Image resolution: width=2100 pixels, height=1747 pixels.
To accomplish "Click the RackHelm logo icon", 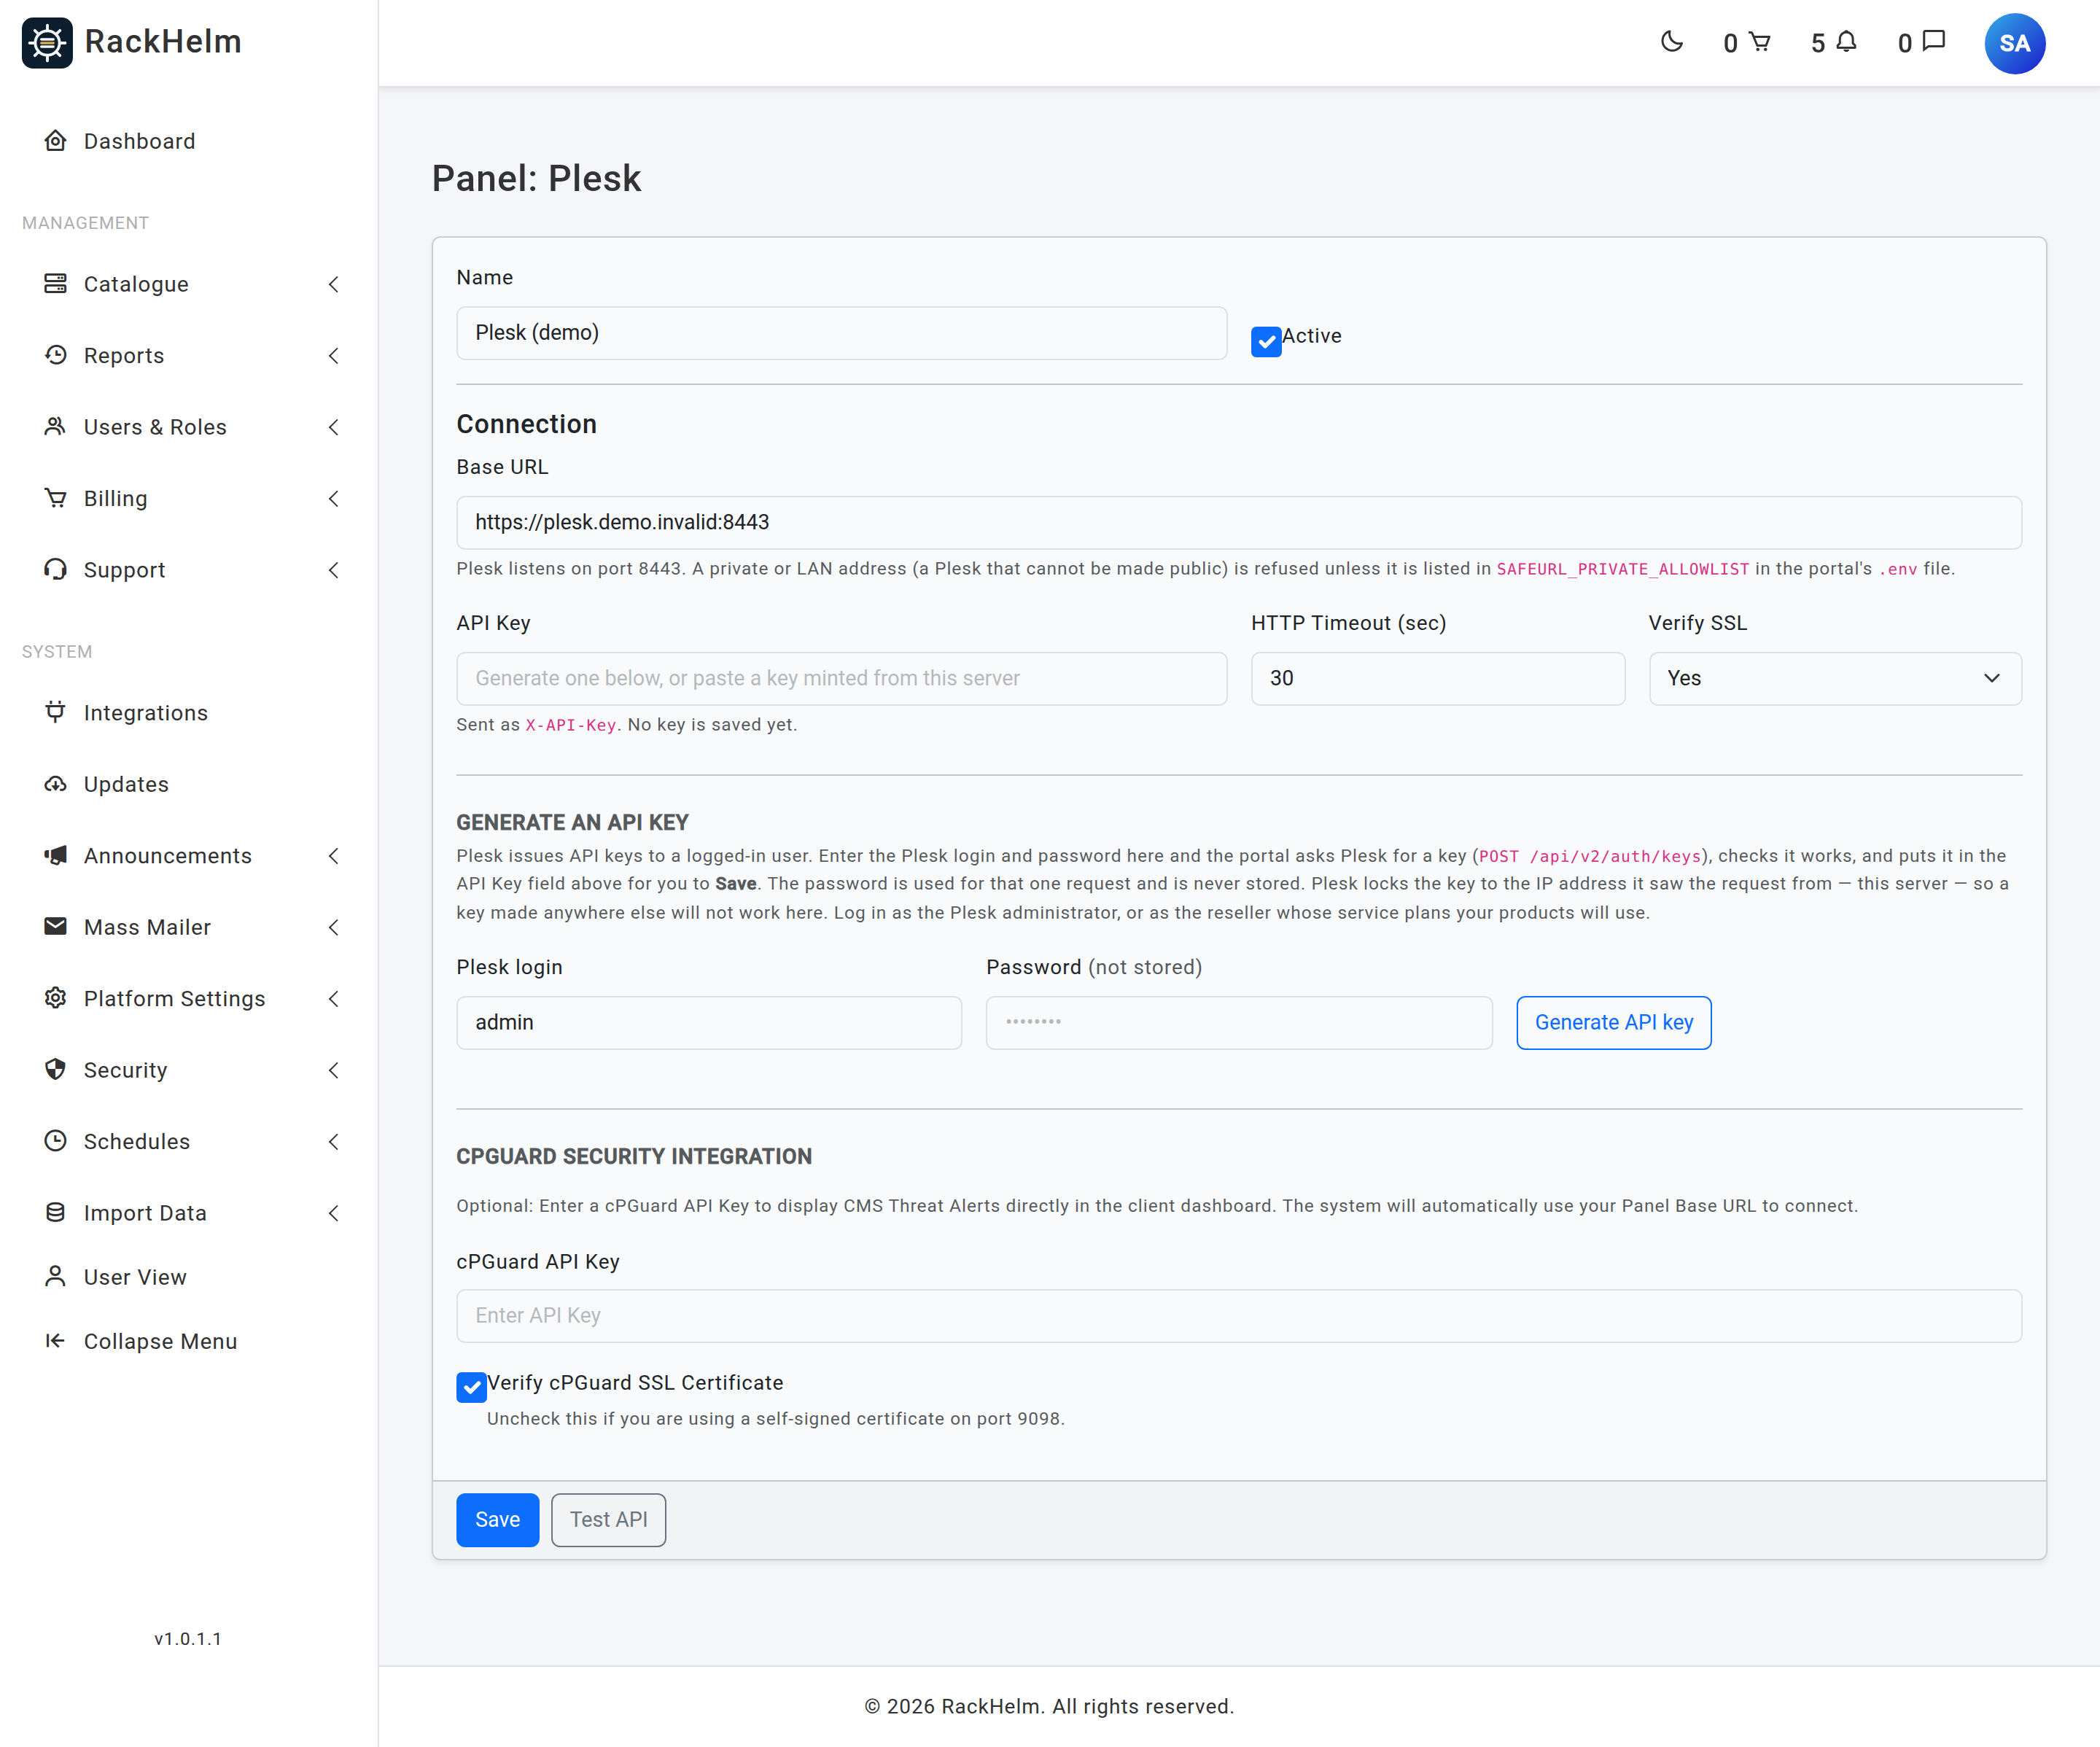I will pos(47,42).
